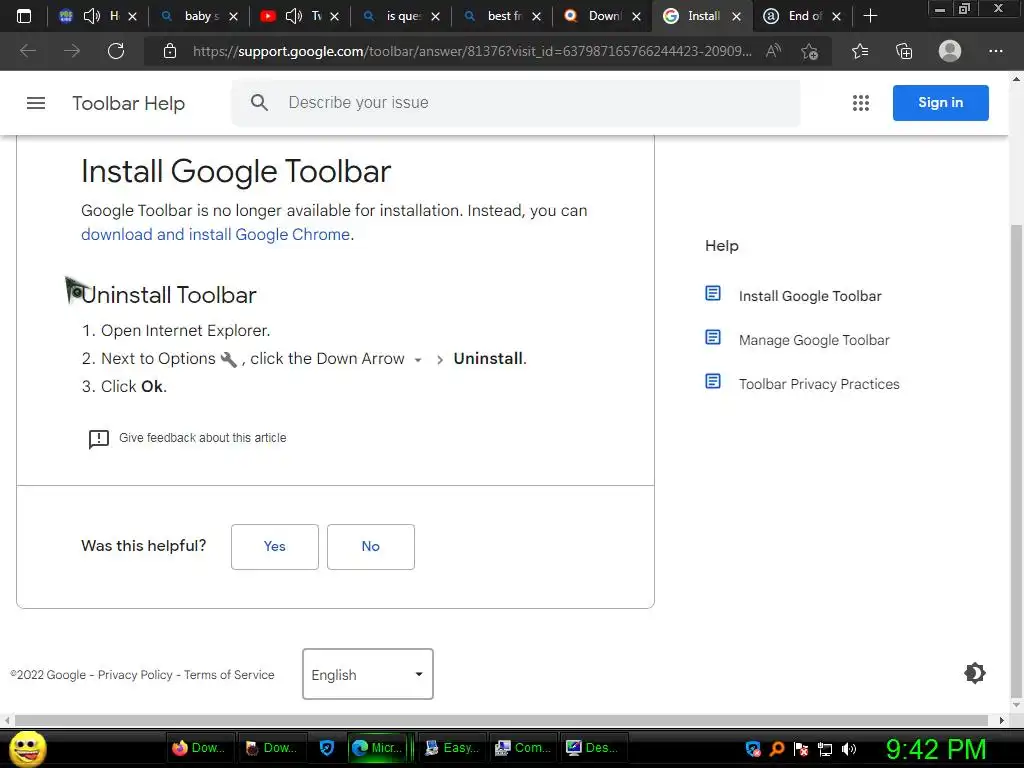Open Edge settings and more menu
This screenshot has height=768, width=1024.
995,51
